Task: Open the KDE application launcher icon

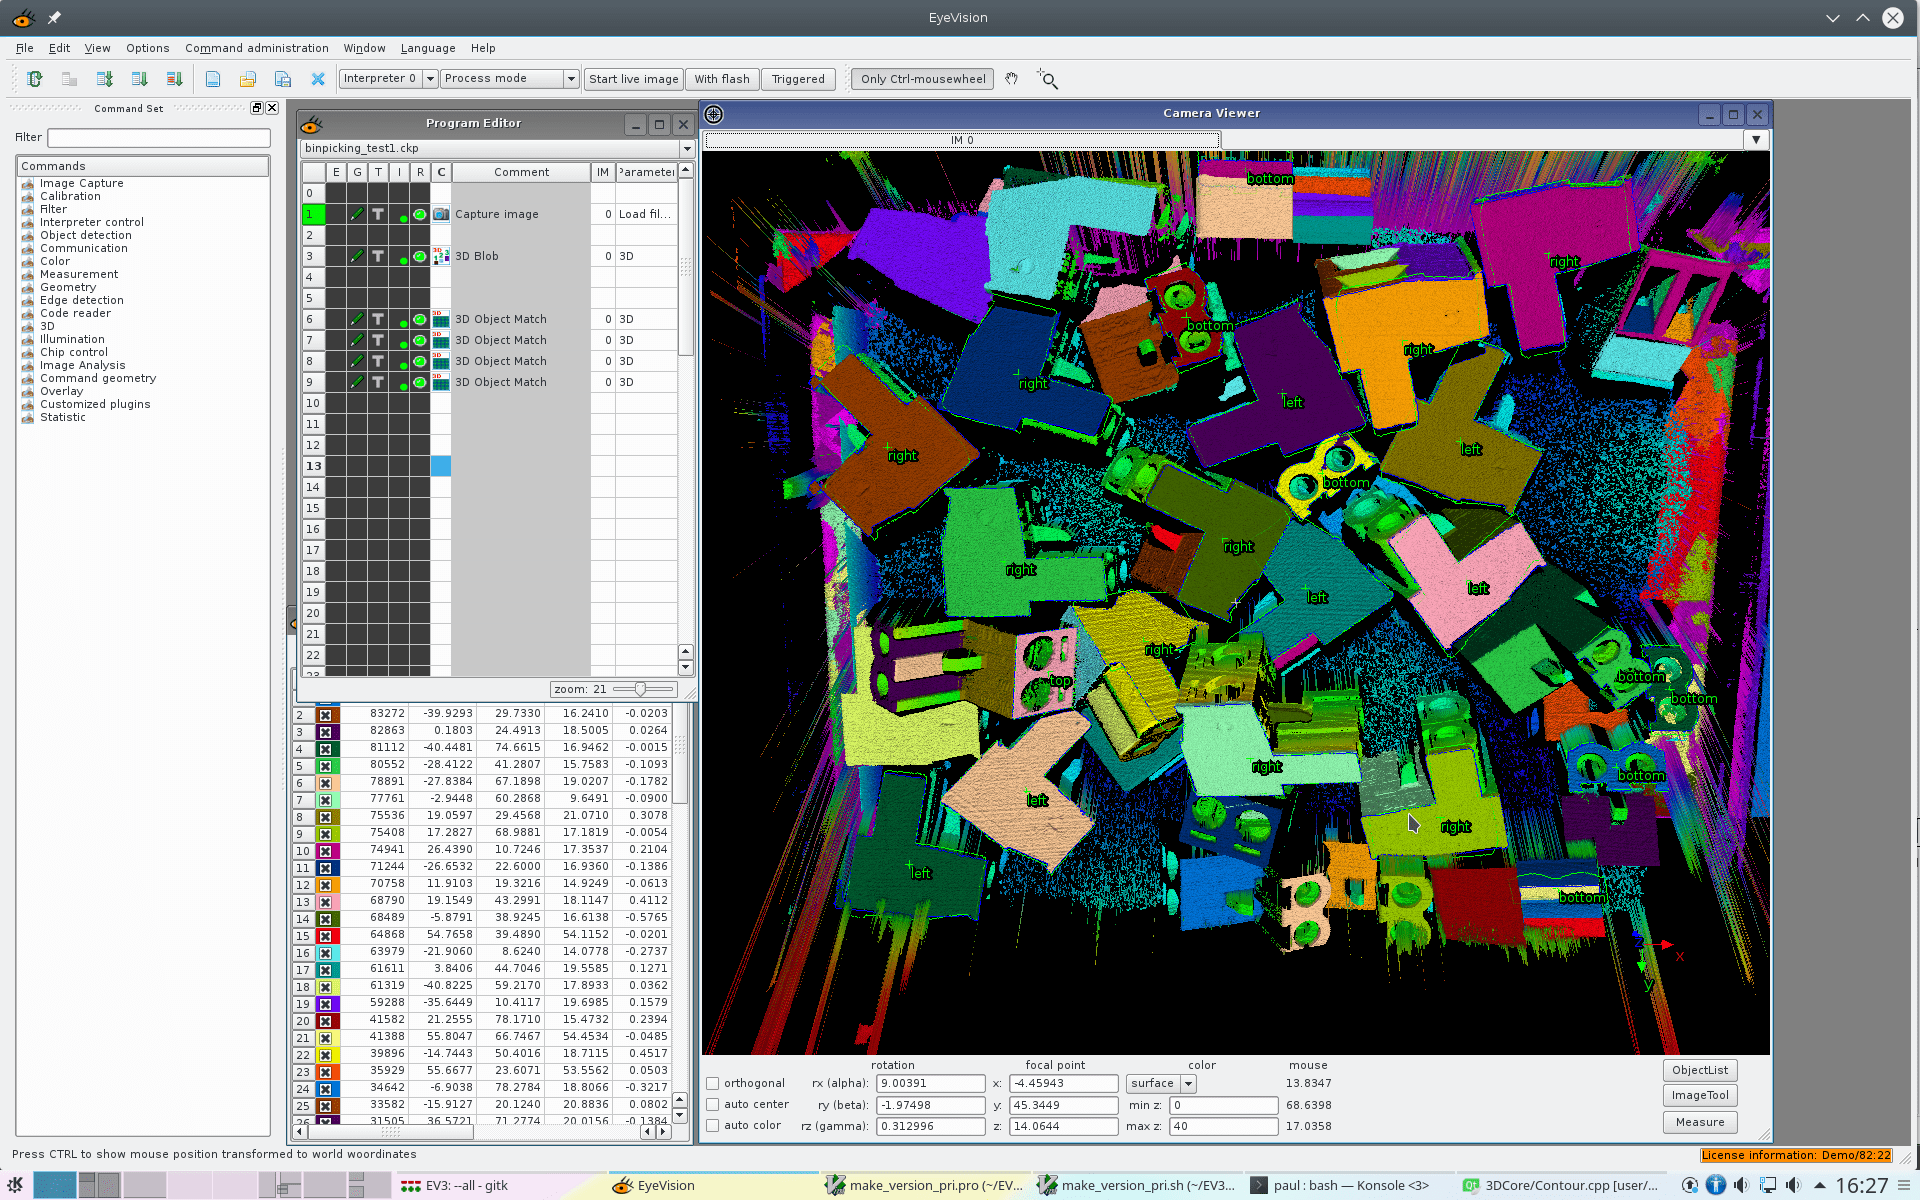Action: tap(15, 1185)
